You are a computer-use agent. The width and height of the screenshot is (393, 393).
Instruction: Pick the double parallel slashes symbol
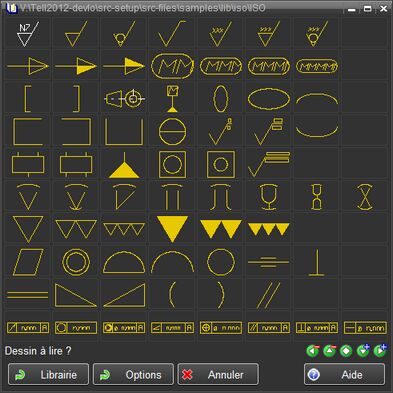pos(268,295)
